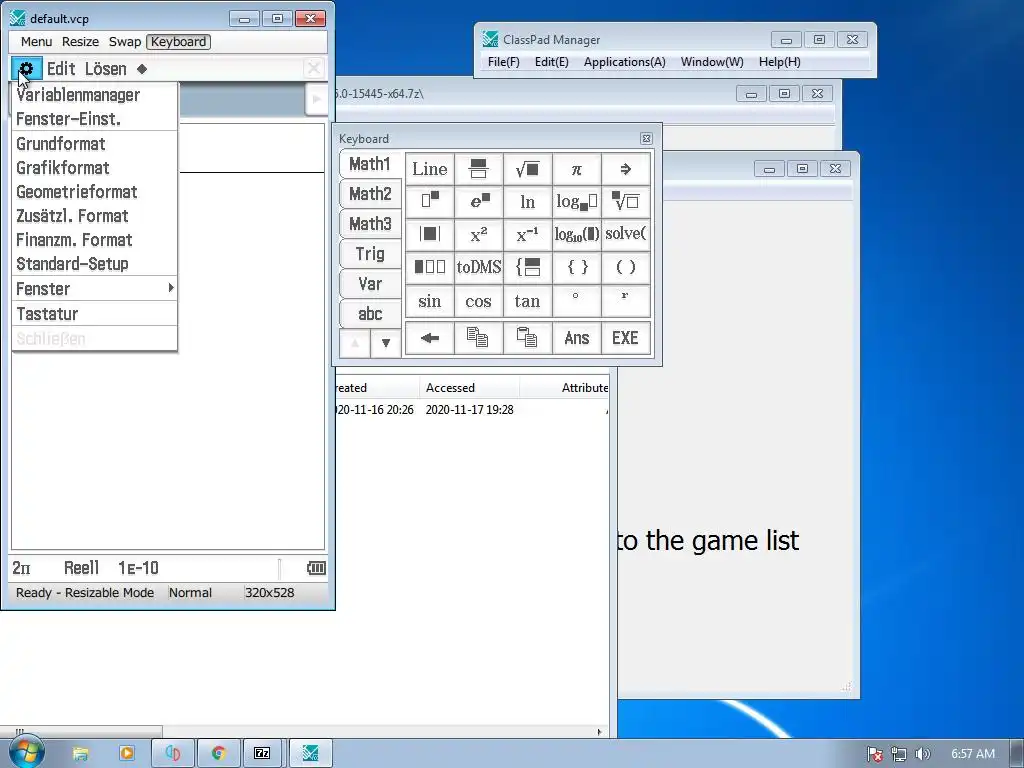This screenshot has width=1024, height=768.
Task: Click the toDMS key
Action: (479, 267)
